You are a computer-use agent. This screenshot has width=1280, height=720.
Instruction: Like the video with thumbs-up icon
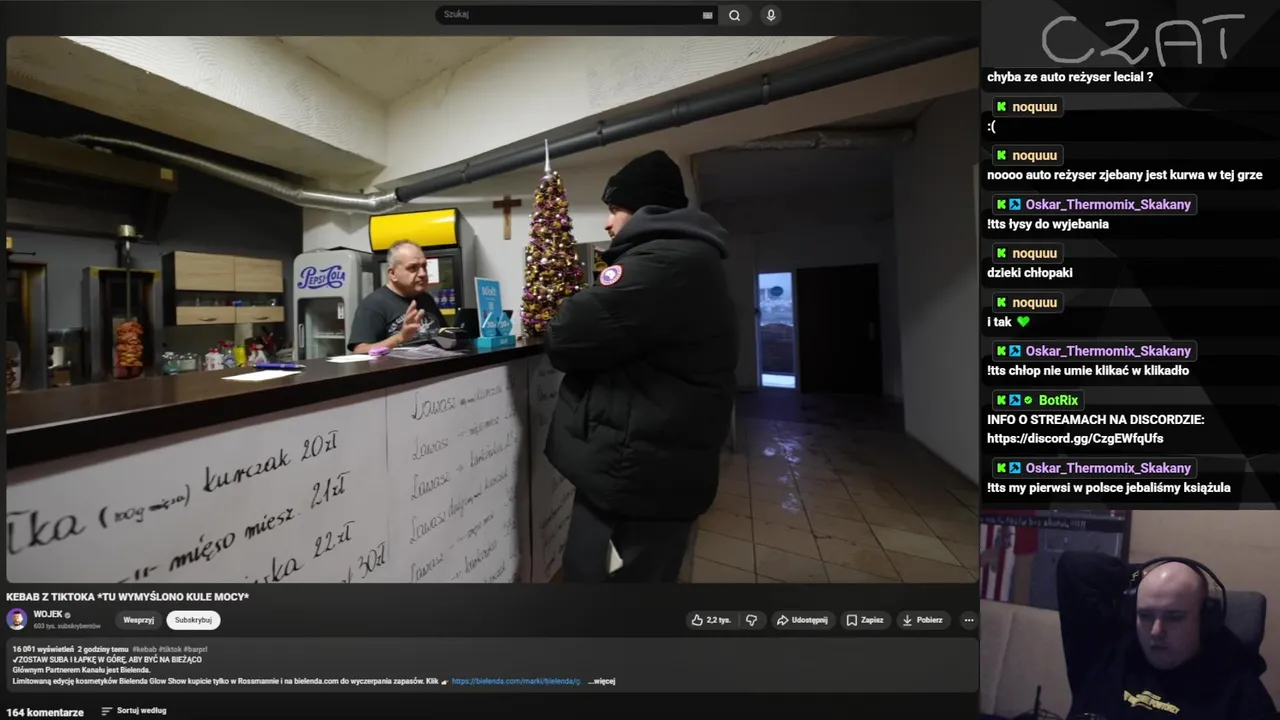click(x=697, y=620)
